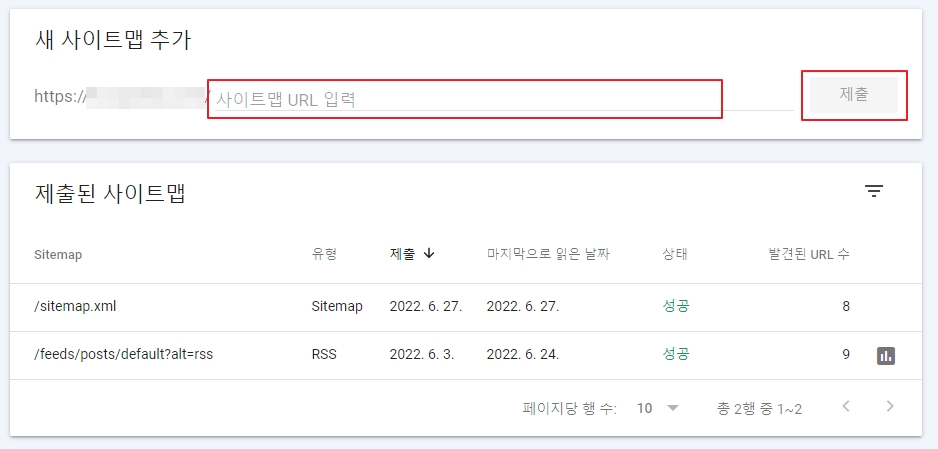
Task: Sort by 발견된 URL 수 header
Action: coord(809,254)
